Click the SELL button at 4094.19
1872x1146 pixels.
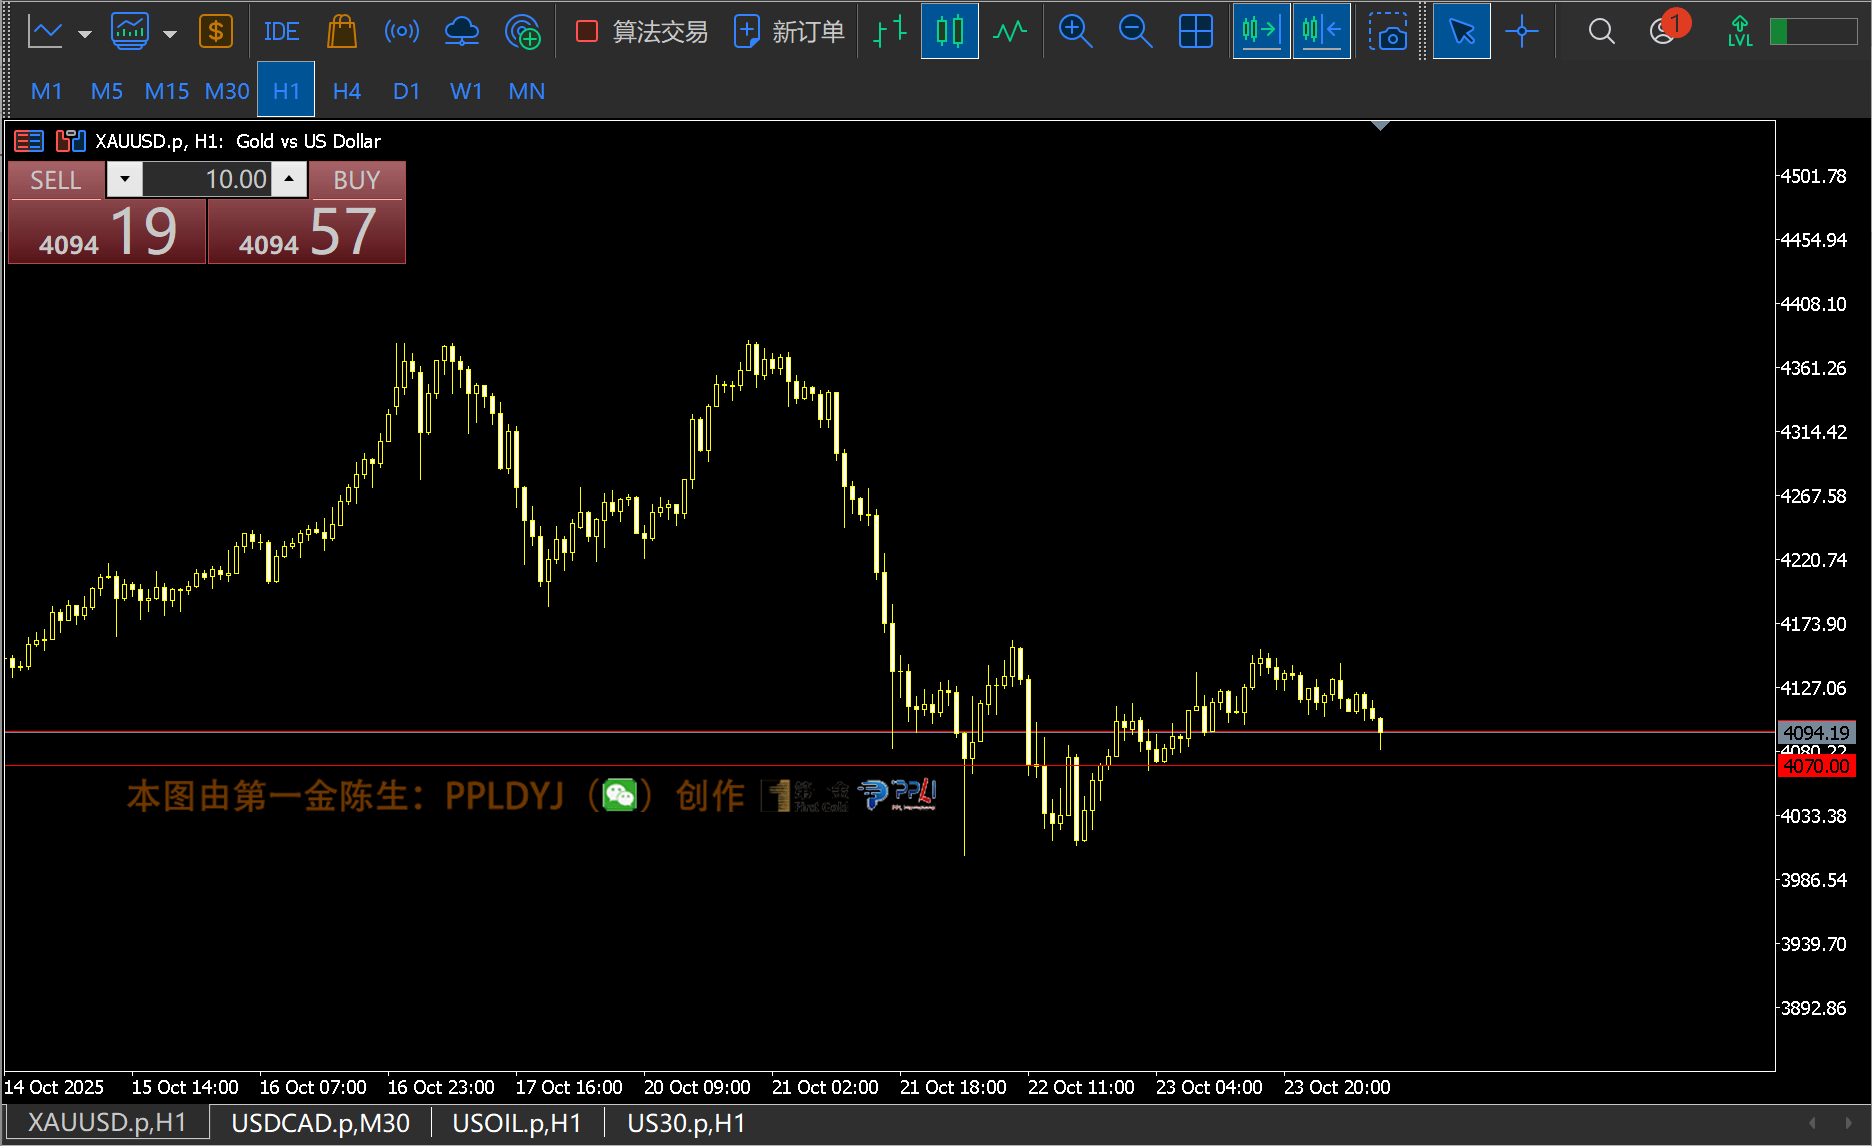pos(107,231)
